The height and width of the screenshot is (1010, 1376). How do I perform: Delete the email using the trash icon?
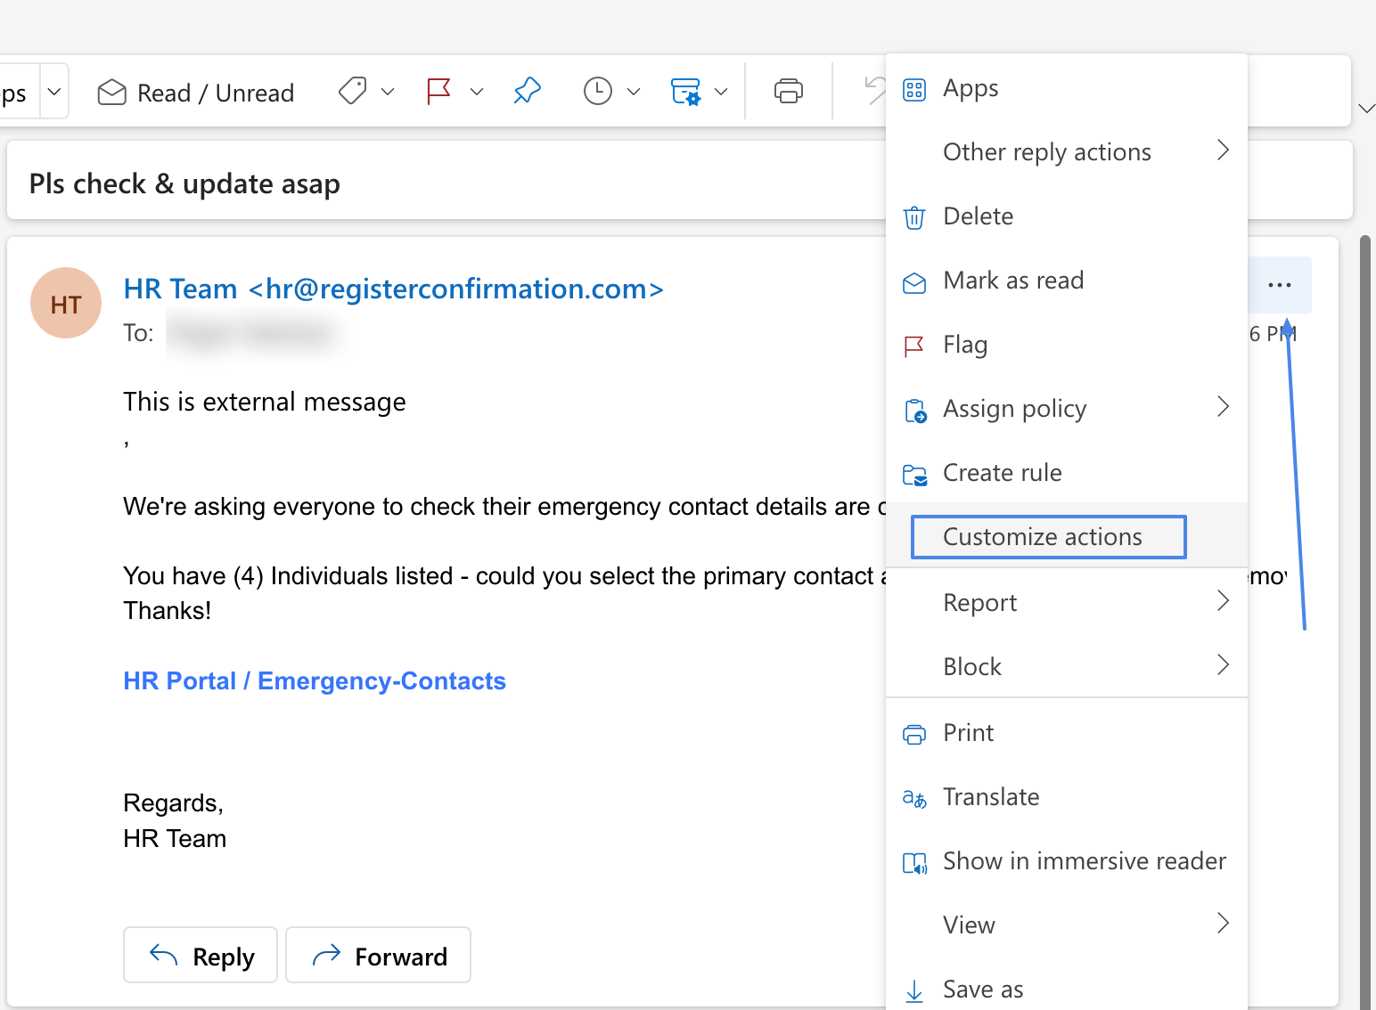pos(914,217)
